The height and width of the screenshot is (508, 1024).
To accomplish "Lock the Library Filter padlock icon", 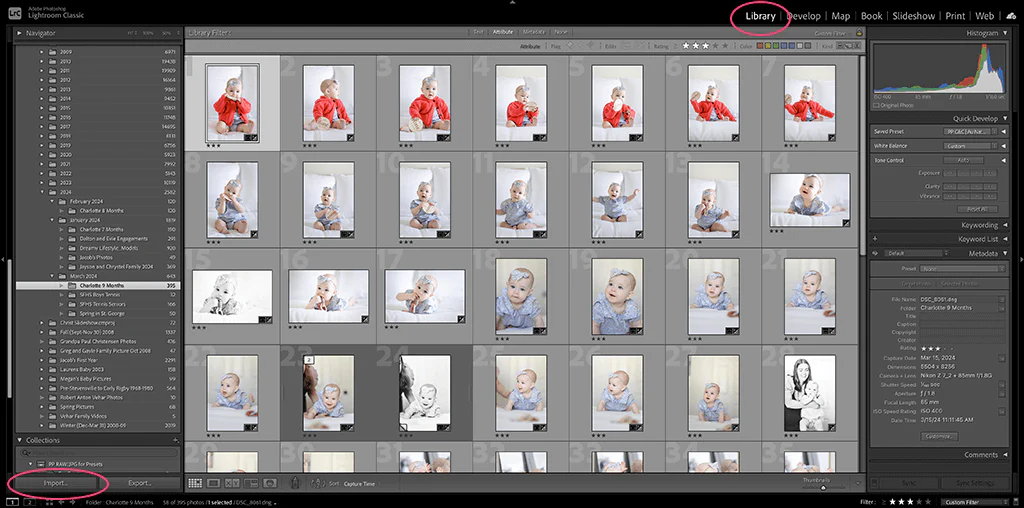I will pos(858,33).
